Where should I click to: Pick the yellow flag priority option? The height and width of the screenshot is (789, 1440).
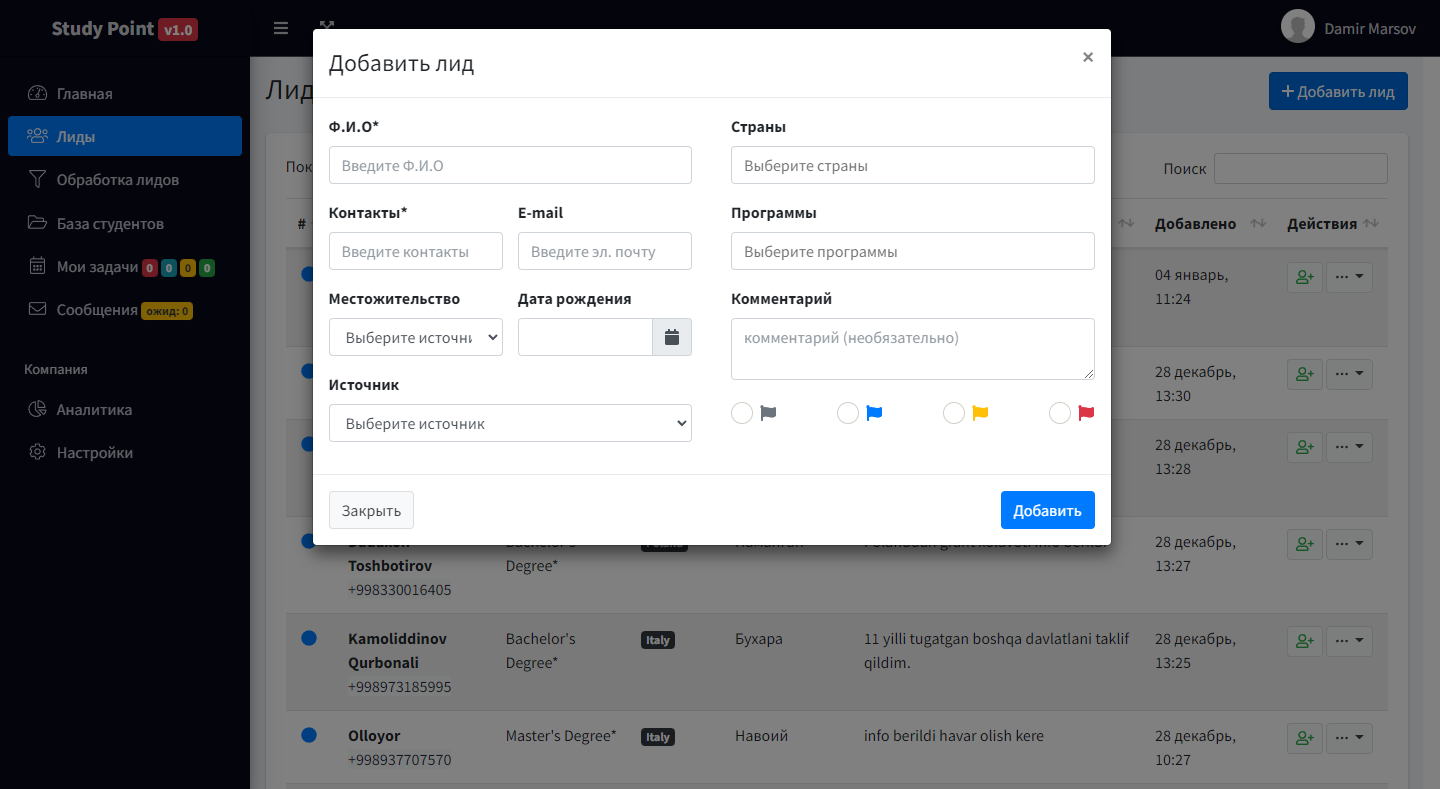click(x=954, y=413)
